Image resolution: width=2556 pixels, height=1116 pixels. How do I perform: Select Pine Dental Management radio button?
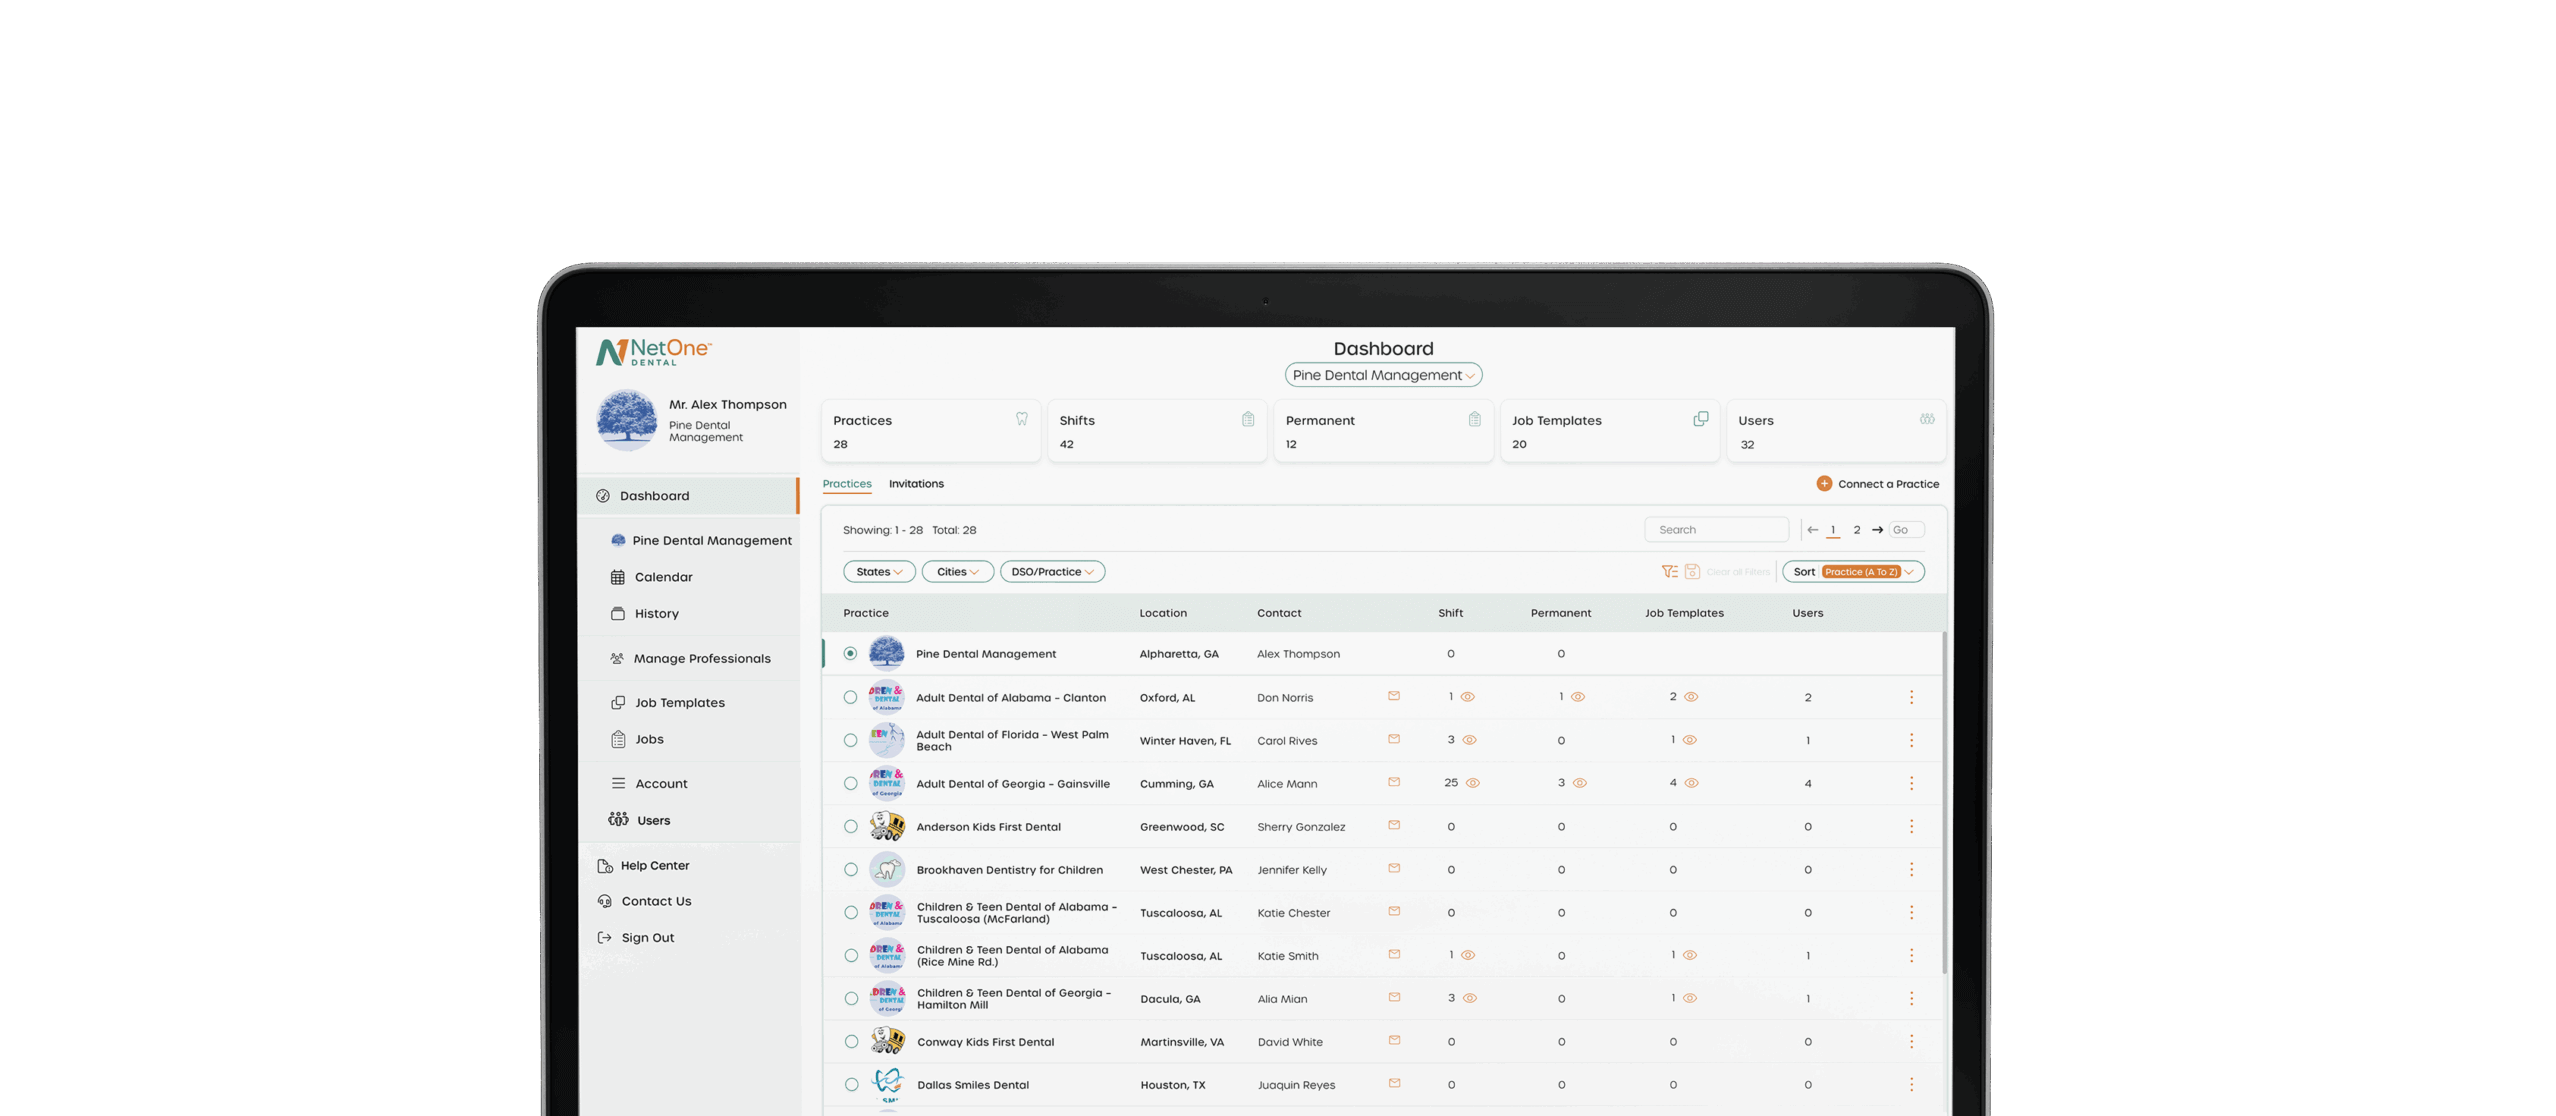pos(849,653)
